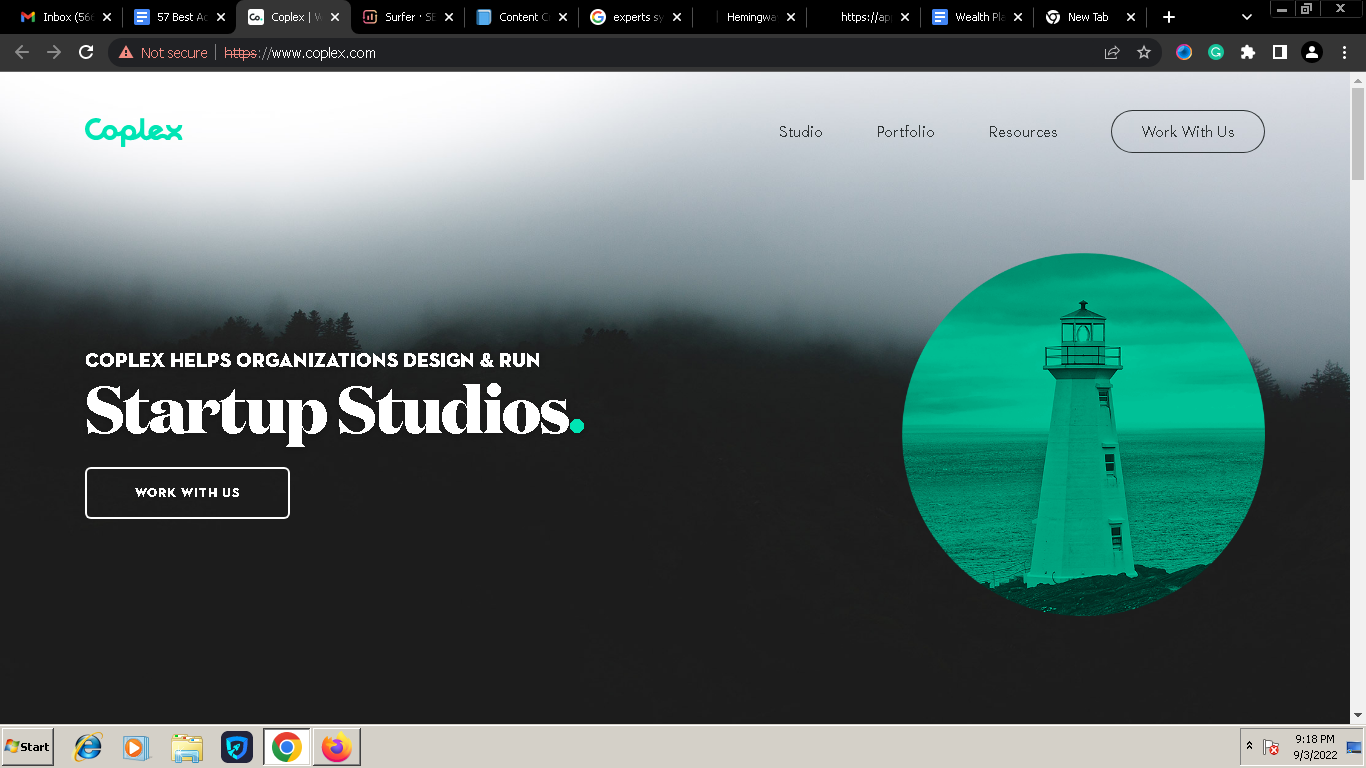
Task: Close the Gmail Inbox tab
Action: tap(107, 17)
